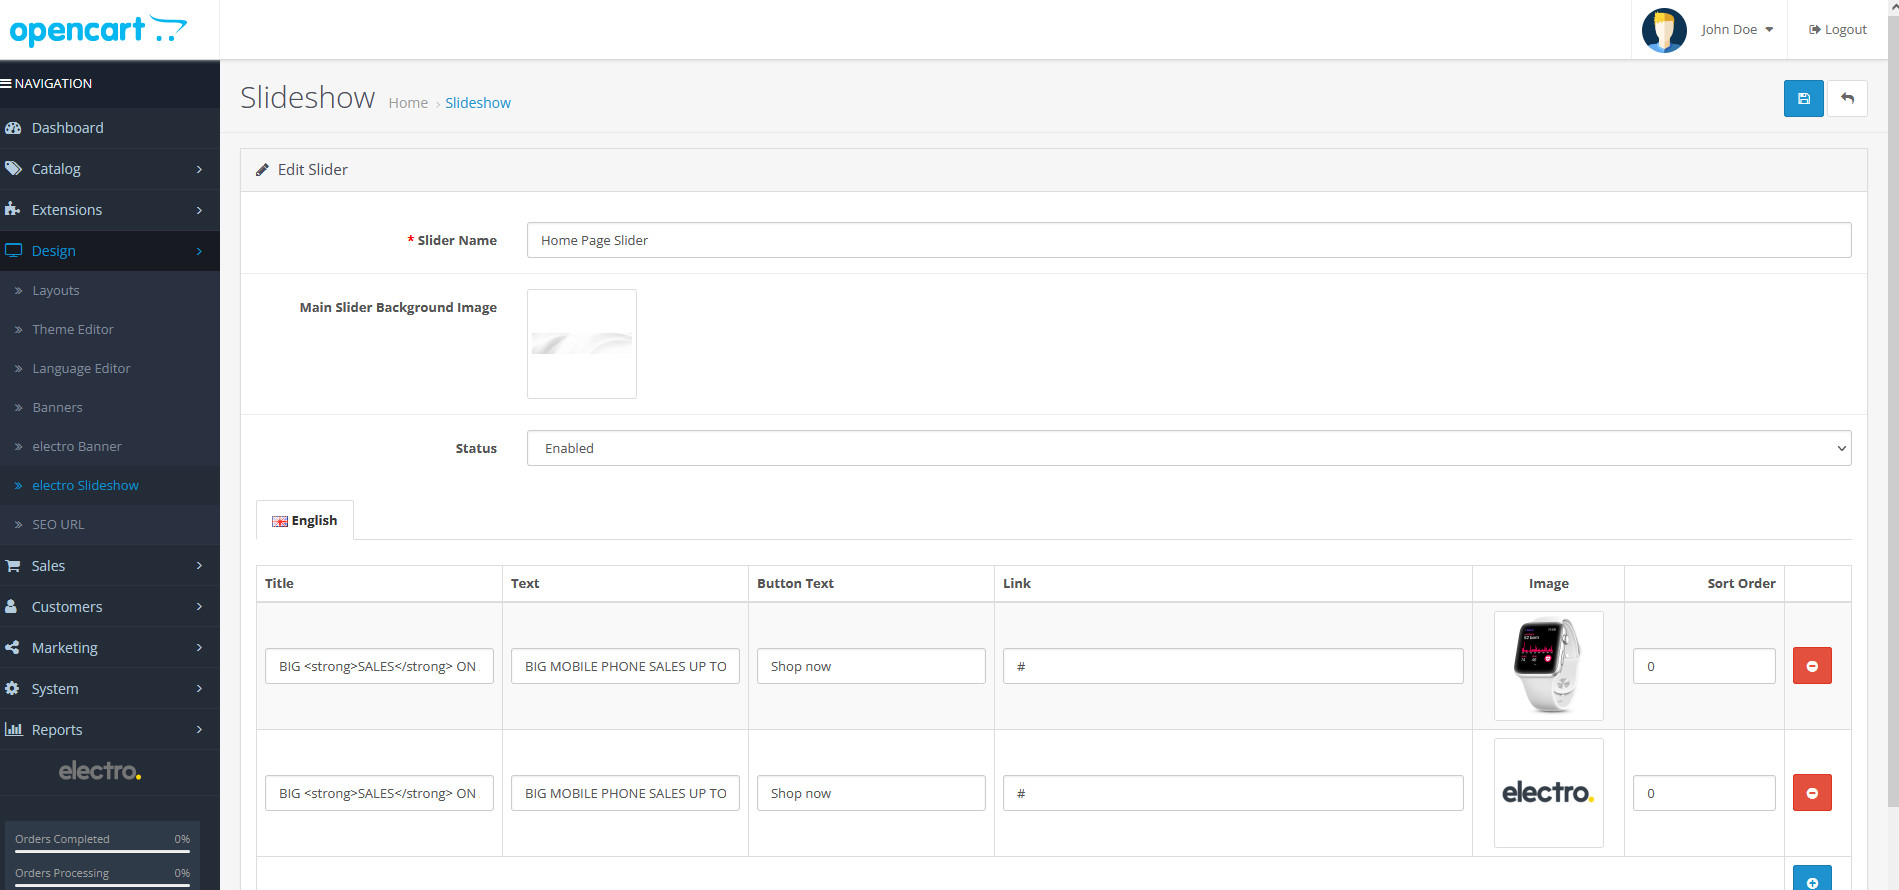Click the Catalog tag icon

(13, 169)
